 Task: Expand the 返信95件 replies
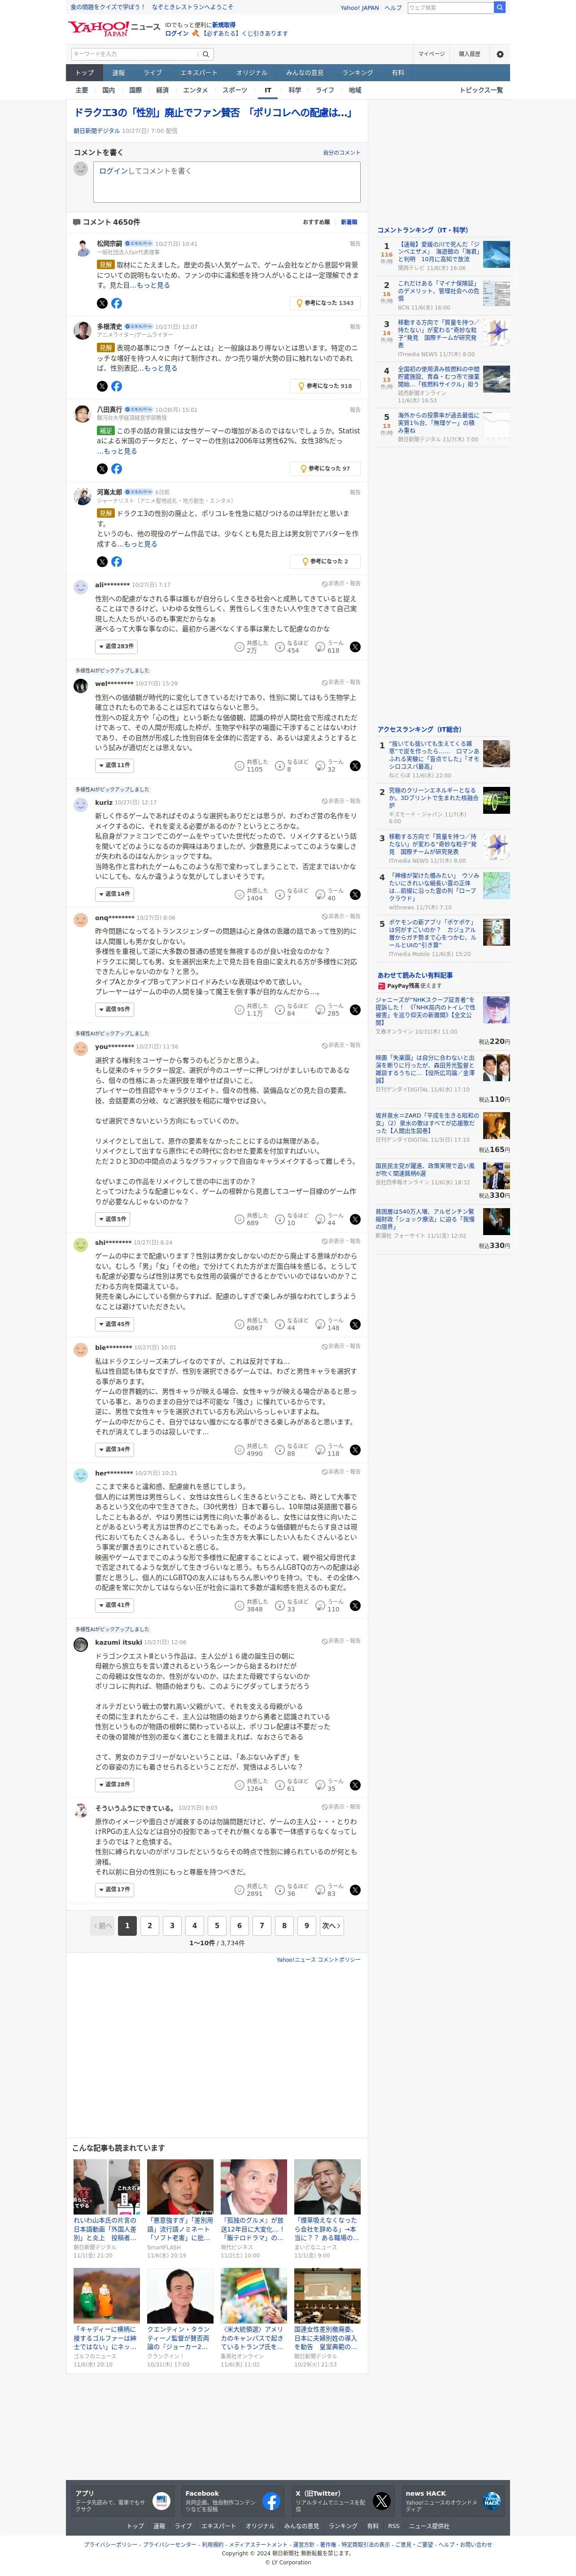pyautogui.click(x=115, y=1010)
